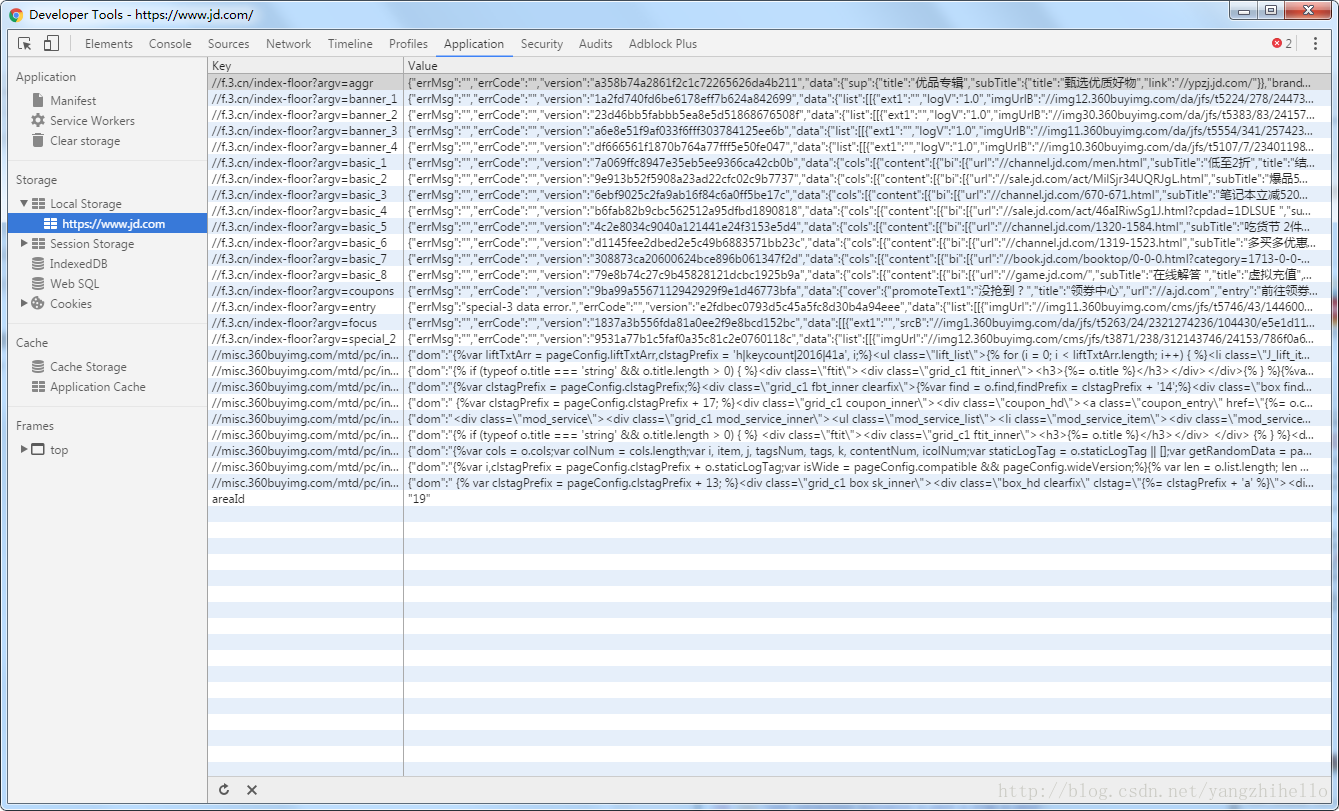The width and height of the screenshot is (1339, 811).
Task: Select Application Cache in Cache section
Action: pyautogui.click(x=98, y=387)
